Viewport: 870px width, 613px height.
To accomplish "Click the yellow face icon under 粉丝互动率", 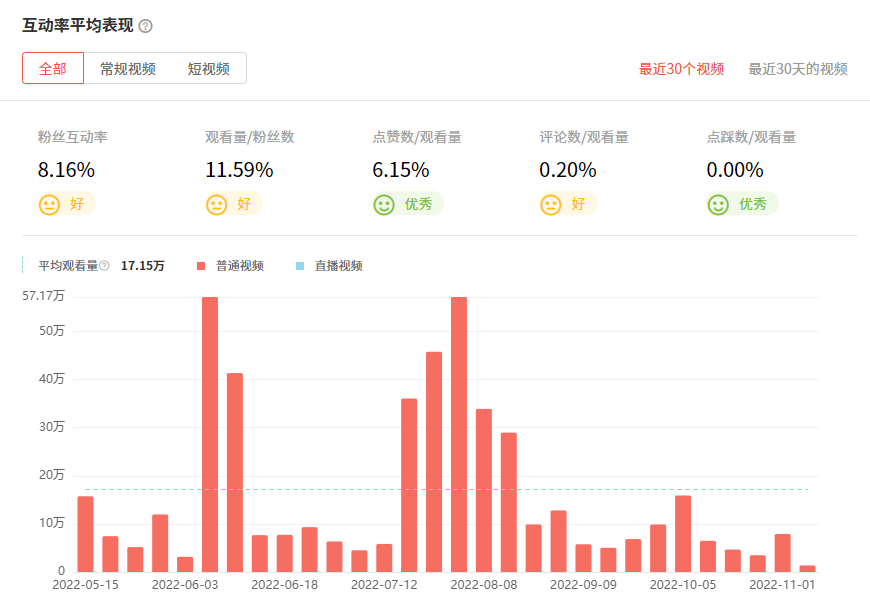I will pyautogui.click(x=49, y=205).
